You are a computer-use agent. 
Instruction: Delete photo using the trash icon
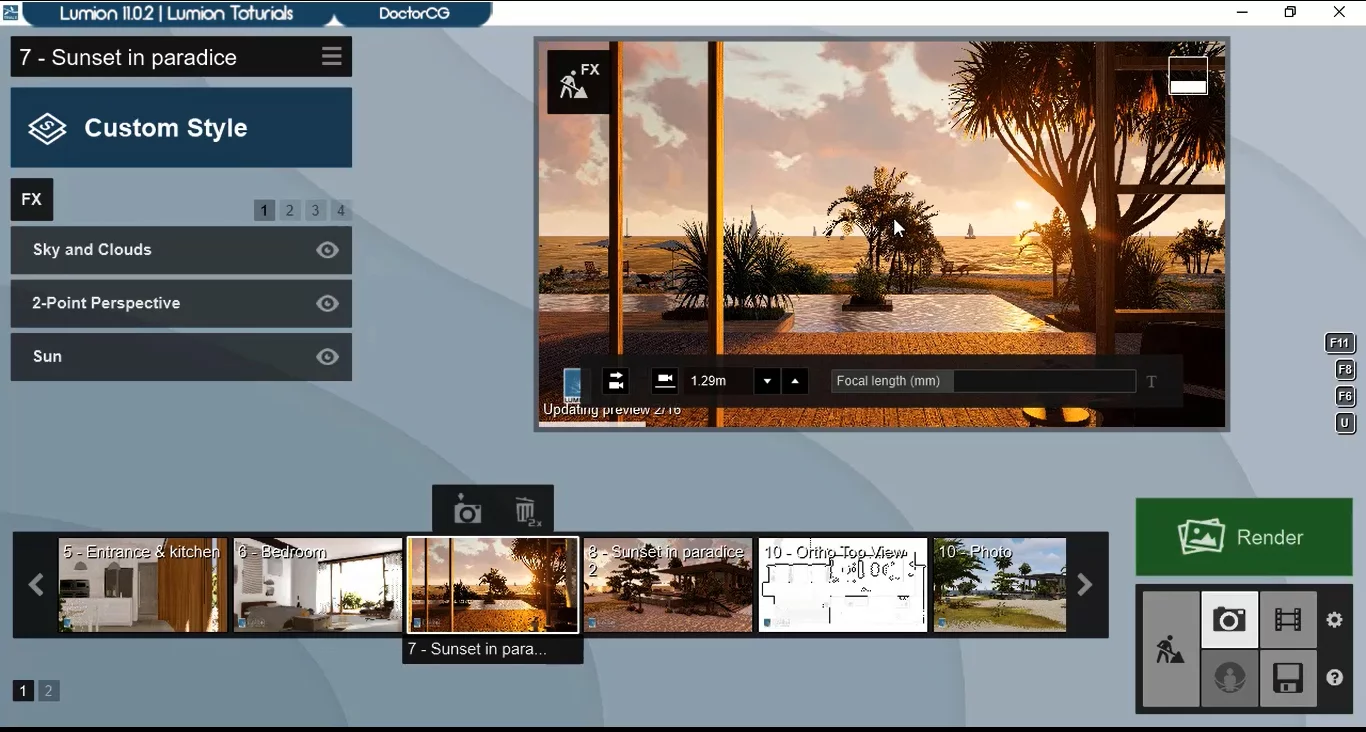[526, 512]
